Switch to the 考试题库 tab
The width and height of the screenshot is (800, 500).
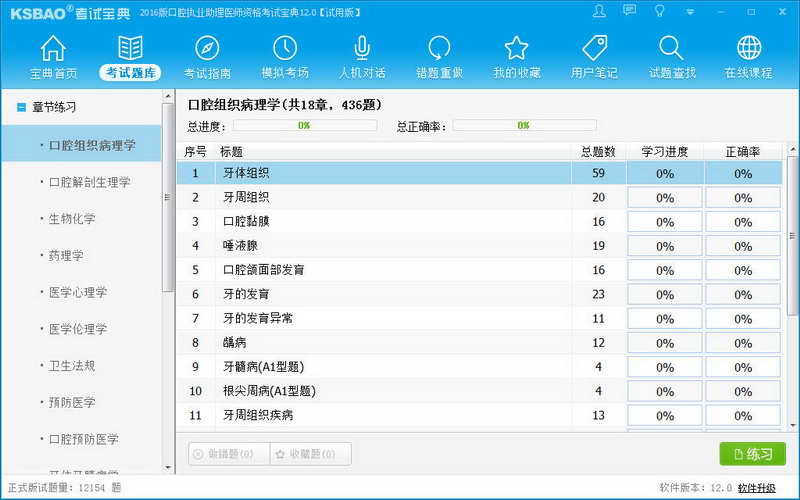130,72
